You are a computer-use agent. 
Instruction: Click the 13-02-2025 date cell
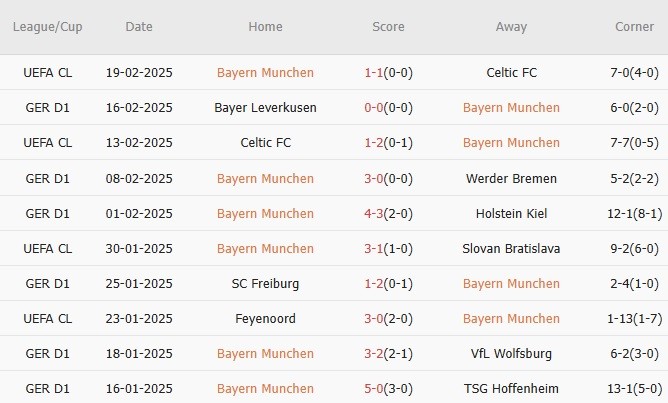(x=139, y=143)
